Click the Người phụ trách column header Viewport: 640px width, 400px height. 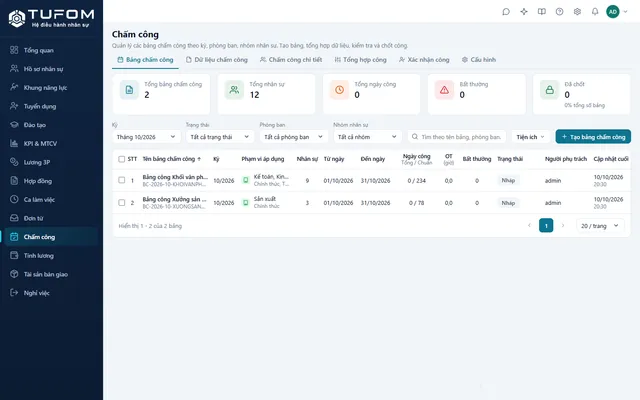(566, 159)
